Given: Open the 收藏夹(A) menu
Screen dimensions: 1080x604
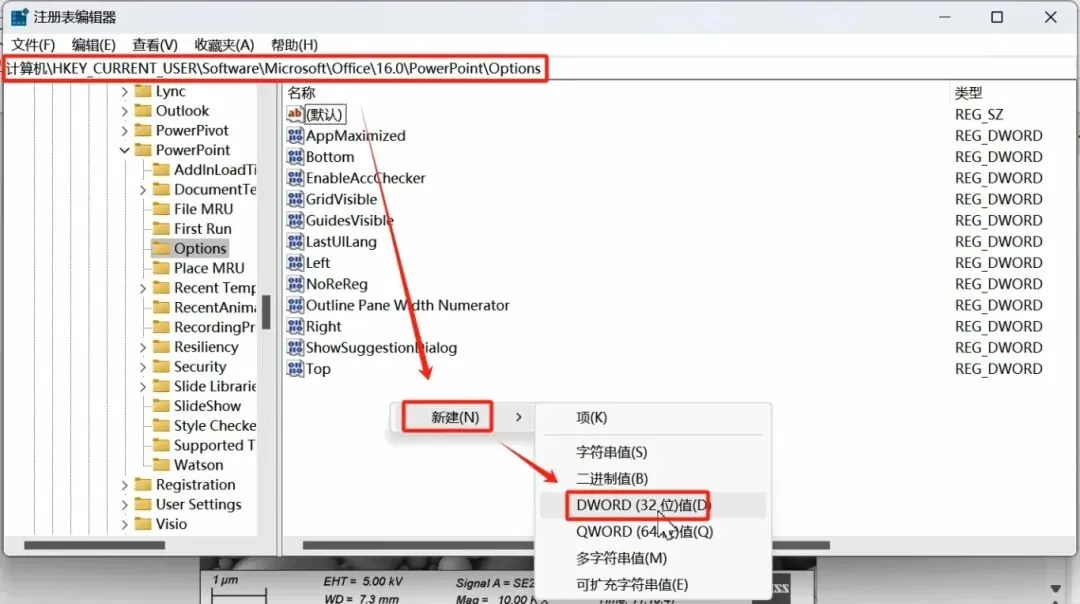Looking at the screenshot, I should (225, 45).
